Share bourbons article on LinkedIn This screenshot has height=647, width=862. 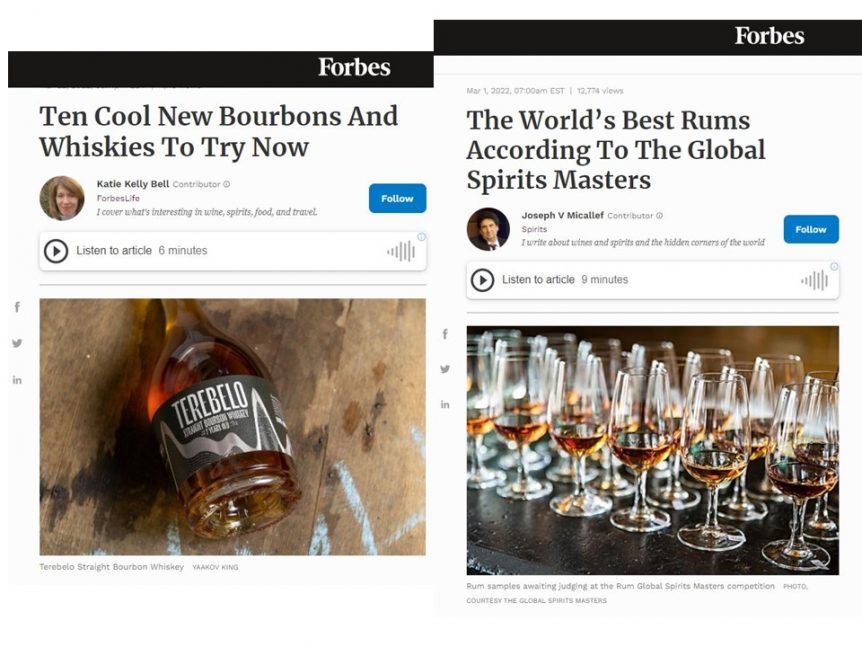[17, 380]
